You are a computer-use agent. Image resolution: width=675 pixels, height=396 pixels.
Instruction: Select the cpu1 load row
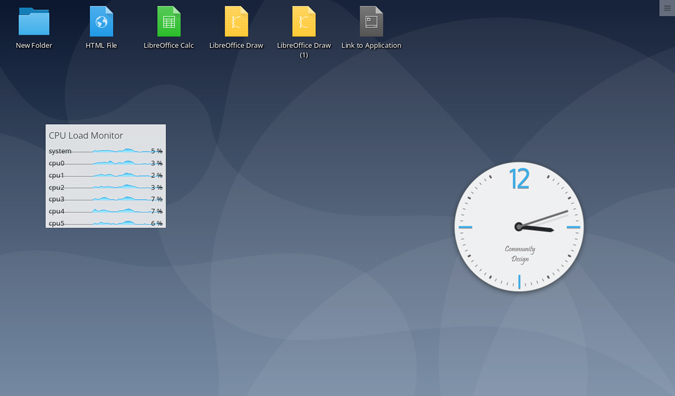(x=105, y=175)
